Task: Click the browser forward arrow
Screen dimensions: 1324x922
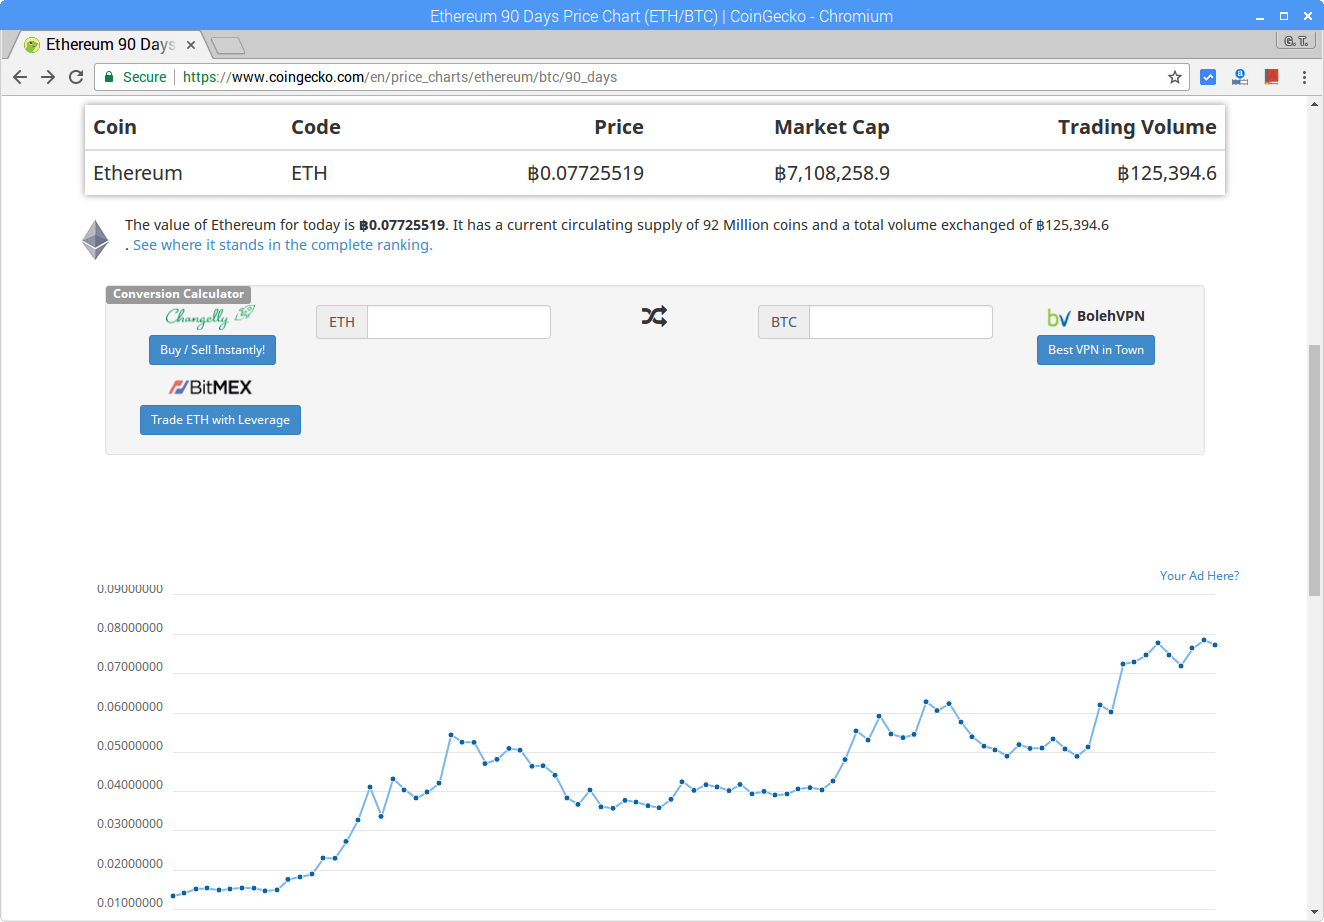Action: click(48, 77)
